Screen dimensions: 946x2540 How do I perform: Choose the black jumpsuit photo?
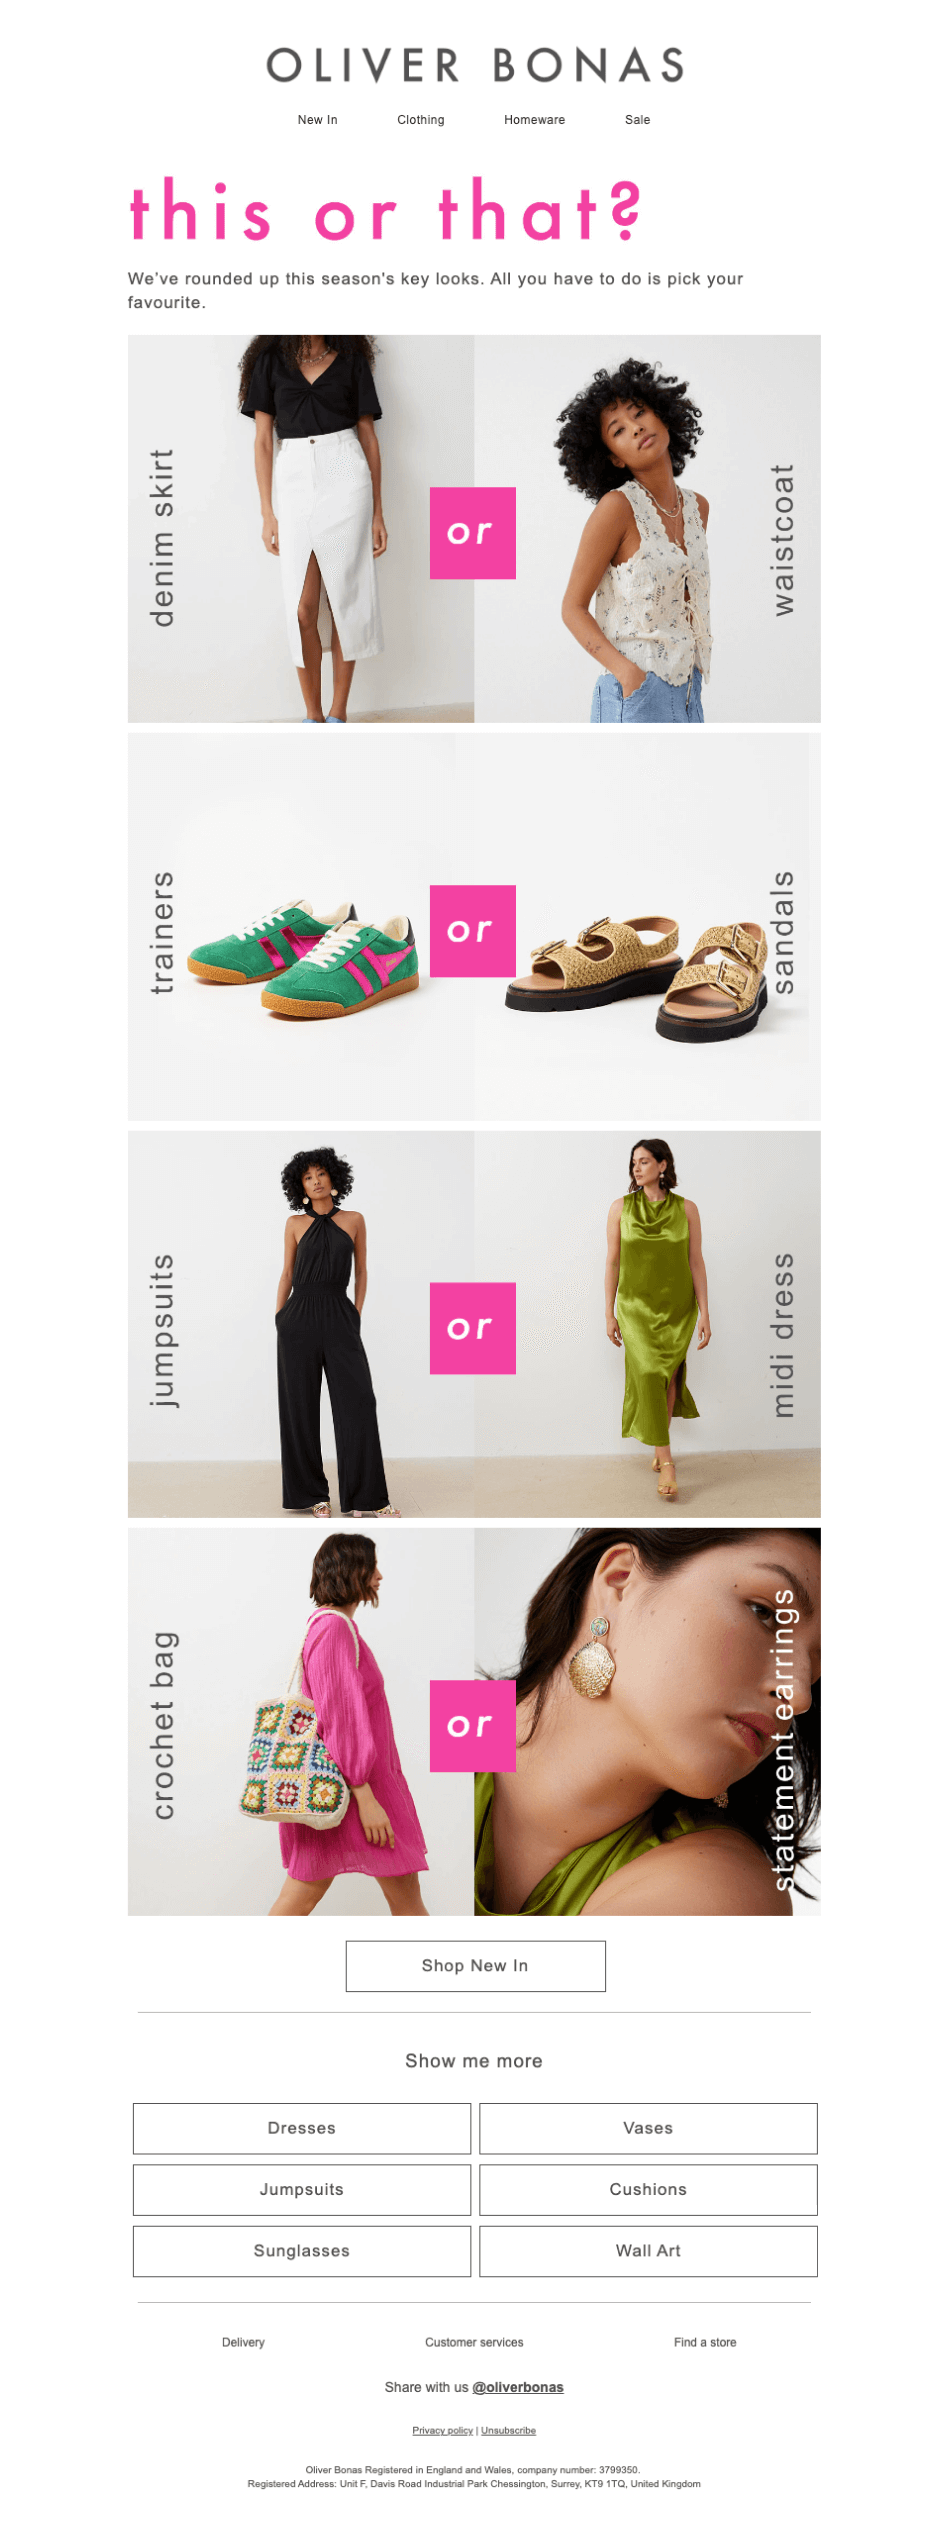pos(300,1323)
